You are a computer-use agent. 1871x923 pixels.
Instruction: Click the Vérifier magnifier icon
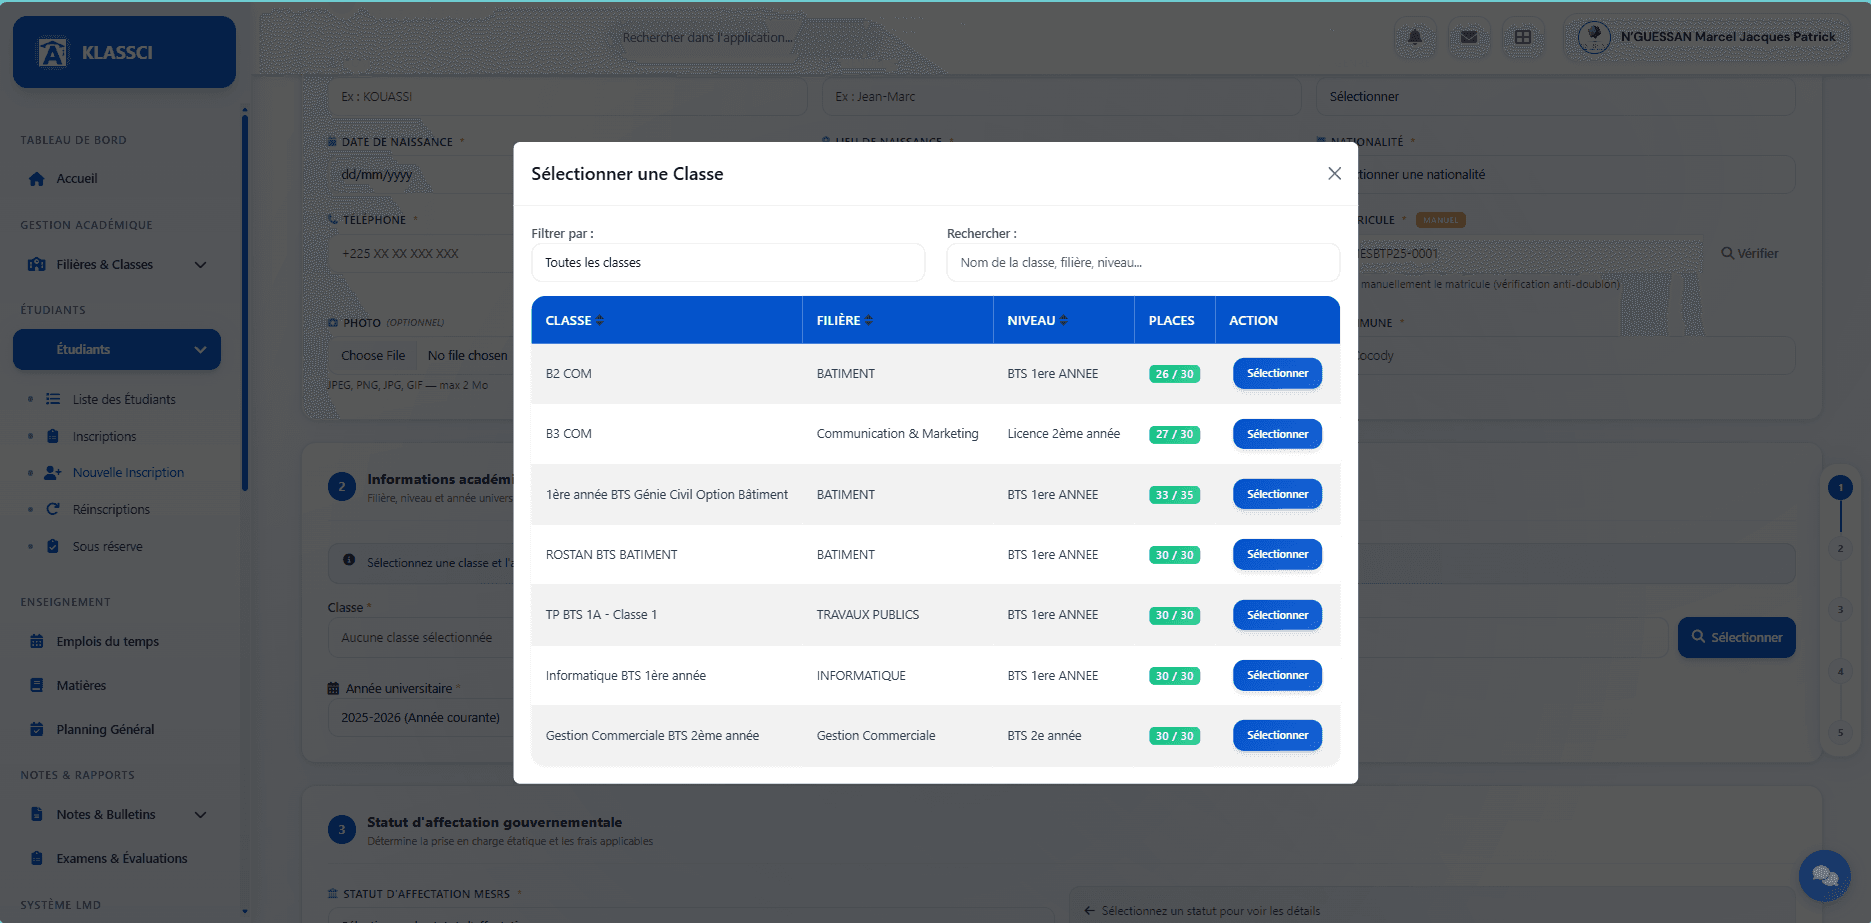[1727, 253]
